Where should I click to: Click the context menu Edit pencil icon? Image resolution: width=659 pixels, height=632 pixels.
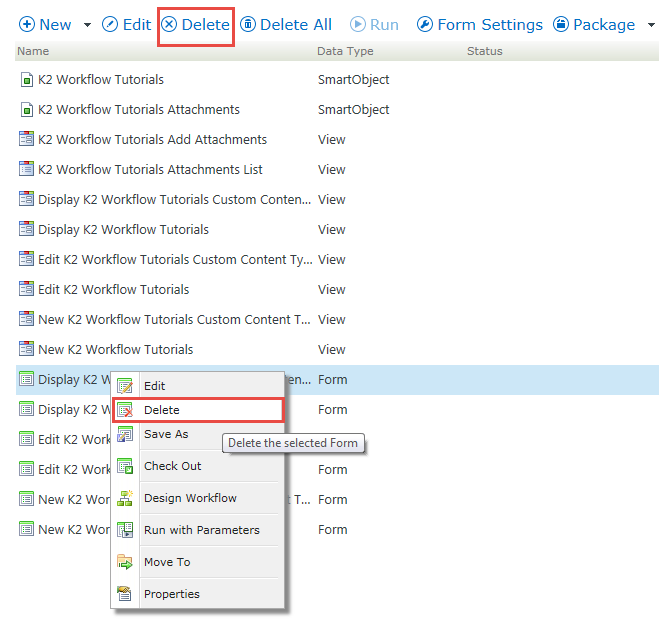pyautogui.click(x=125, y=386)
